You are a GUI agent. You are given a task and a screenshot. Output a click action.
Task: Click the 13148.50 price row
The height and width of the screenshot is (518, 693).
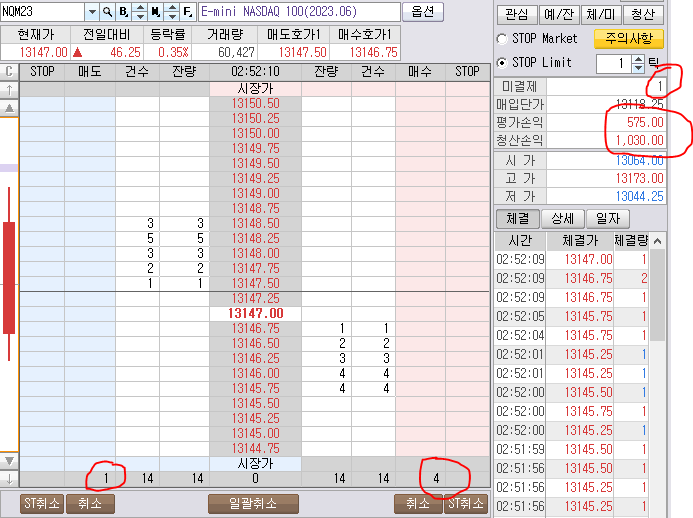point(255,224)
